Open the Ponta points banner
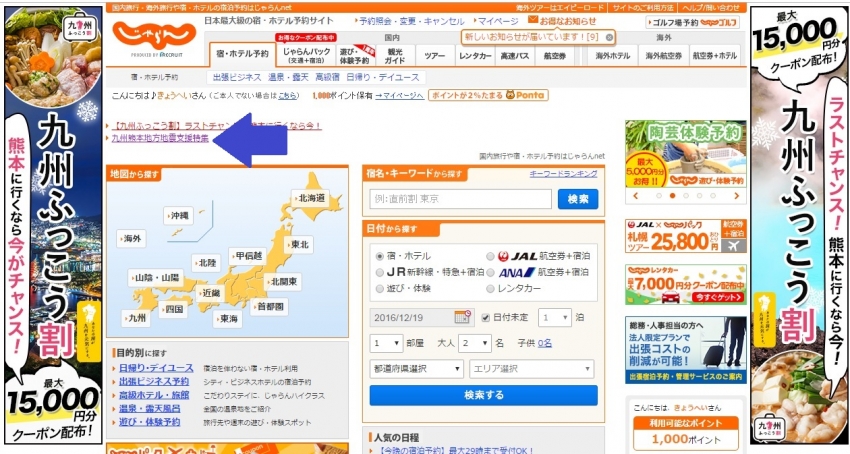This screenshot has width=850, height=454. pos(488,95)
